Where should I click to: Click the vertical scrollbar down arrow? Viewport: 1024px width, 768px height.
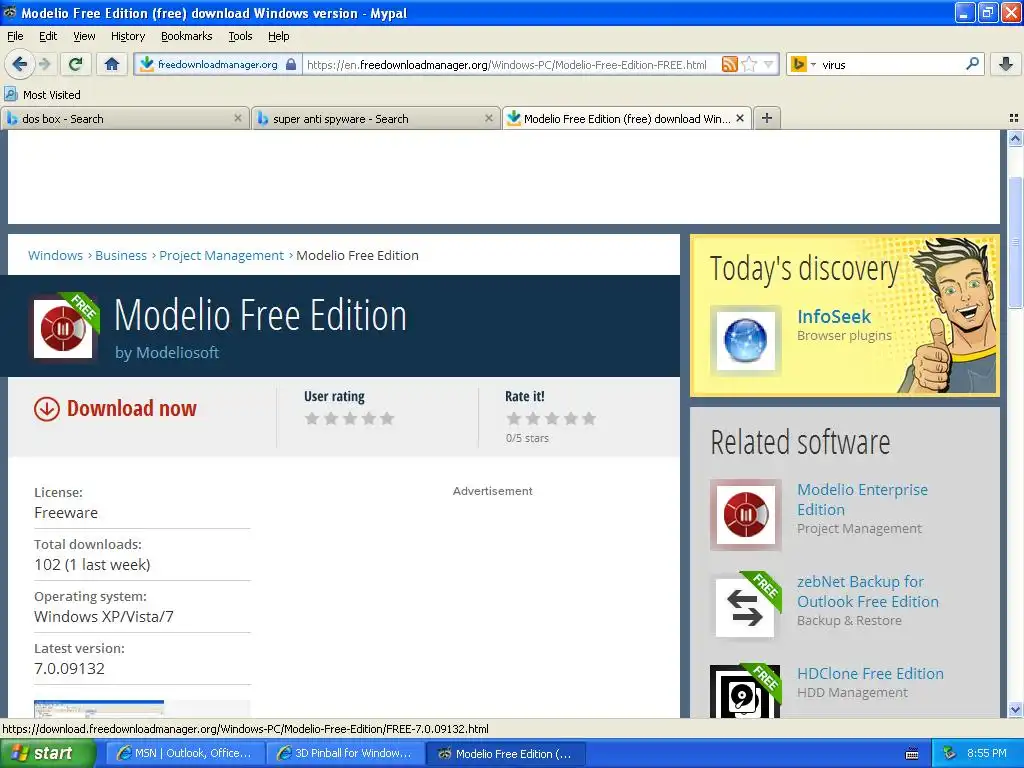click(x=1015, y=710)
